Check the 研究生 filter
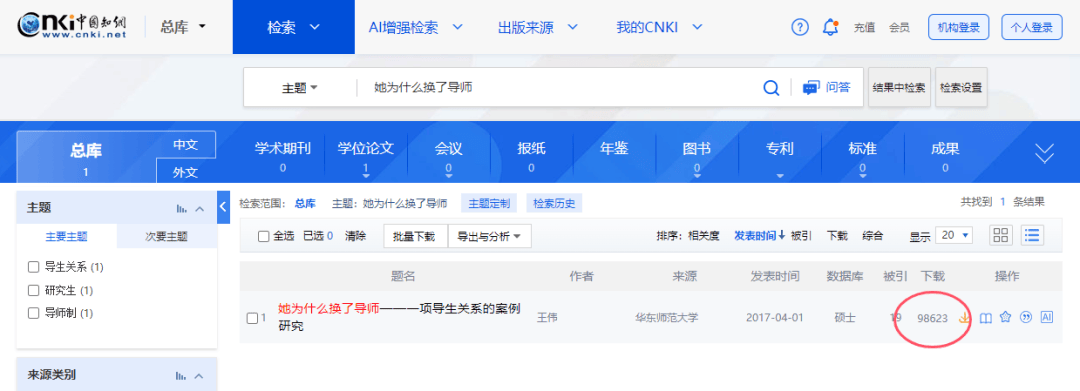Image resolution: width=1080 pixels, height=391 pixels. pyautogui.click(x=33, y=290)
